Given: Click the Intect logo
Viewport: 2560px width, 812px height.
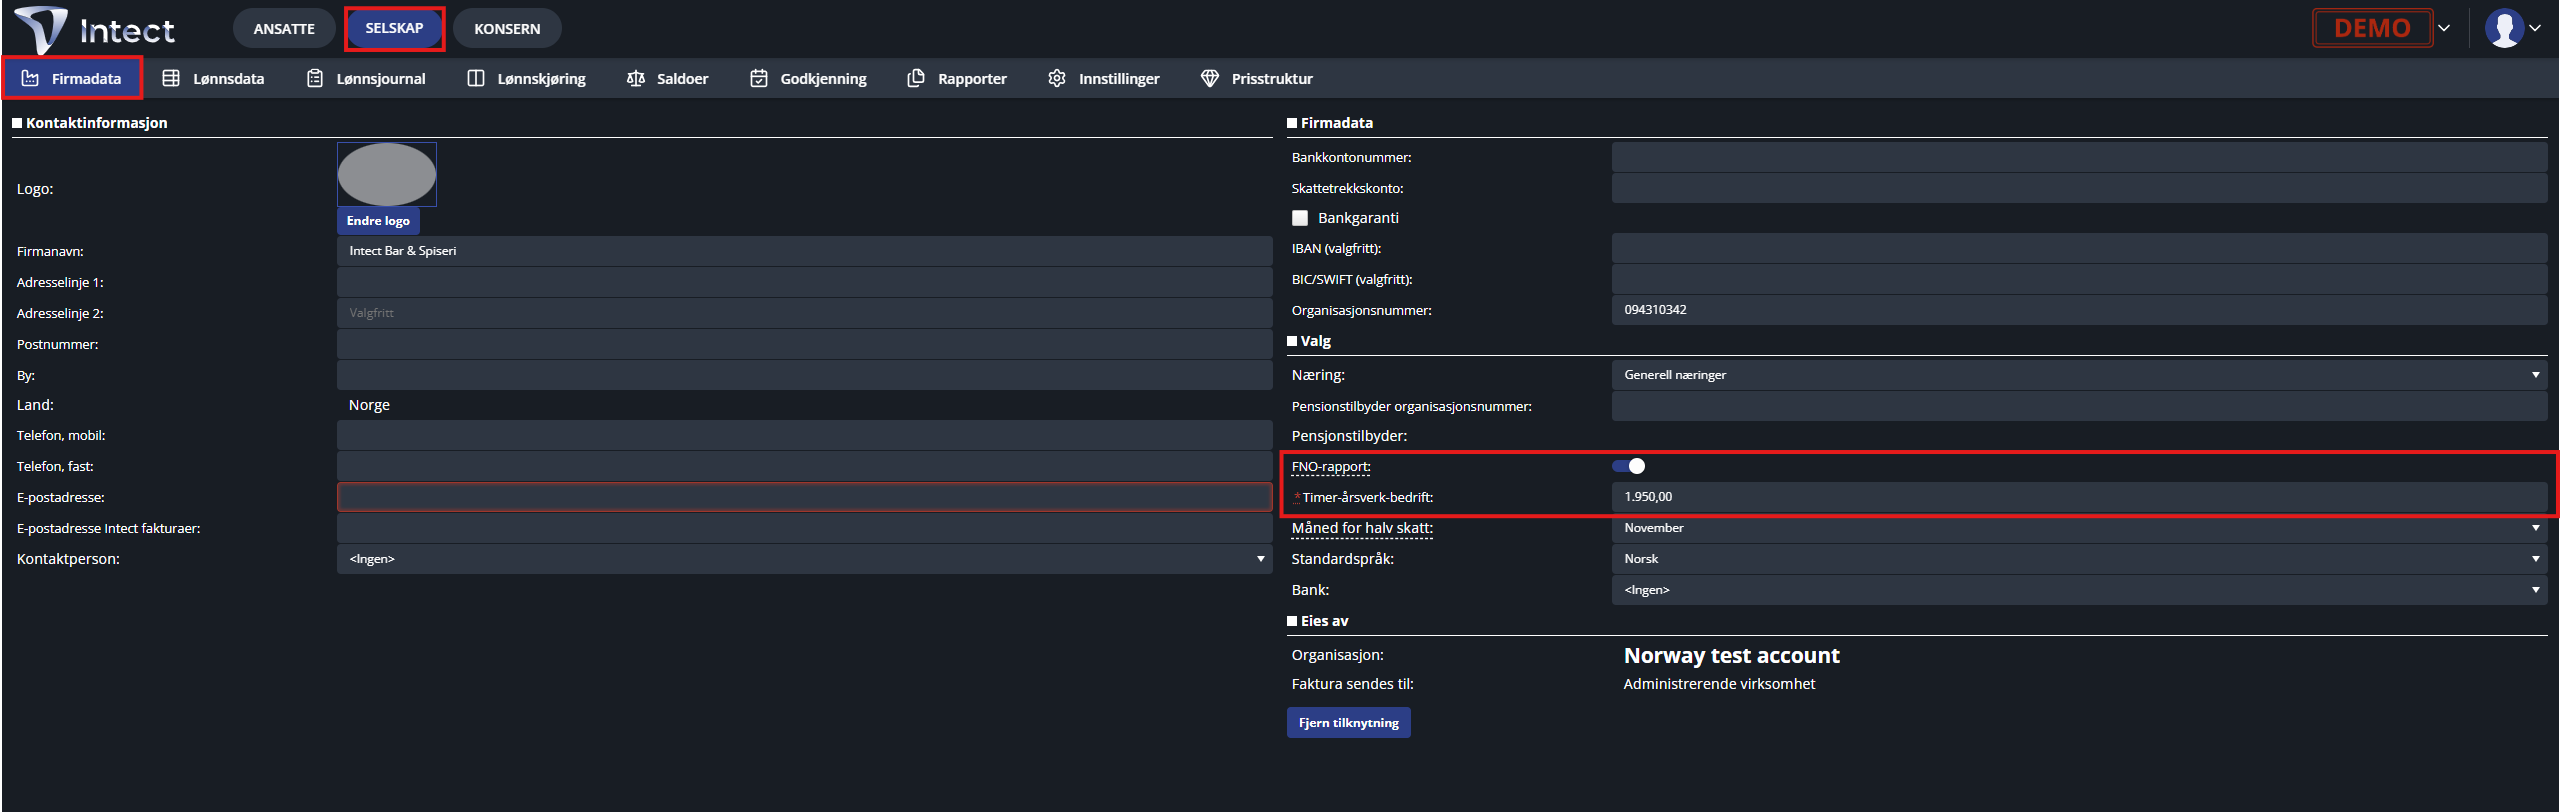Looking at the screenshot, I should pos(94,29).
